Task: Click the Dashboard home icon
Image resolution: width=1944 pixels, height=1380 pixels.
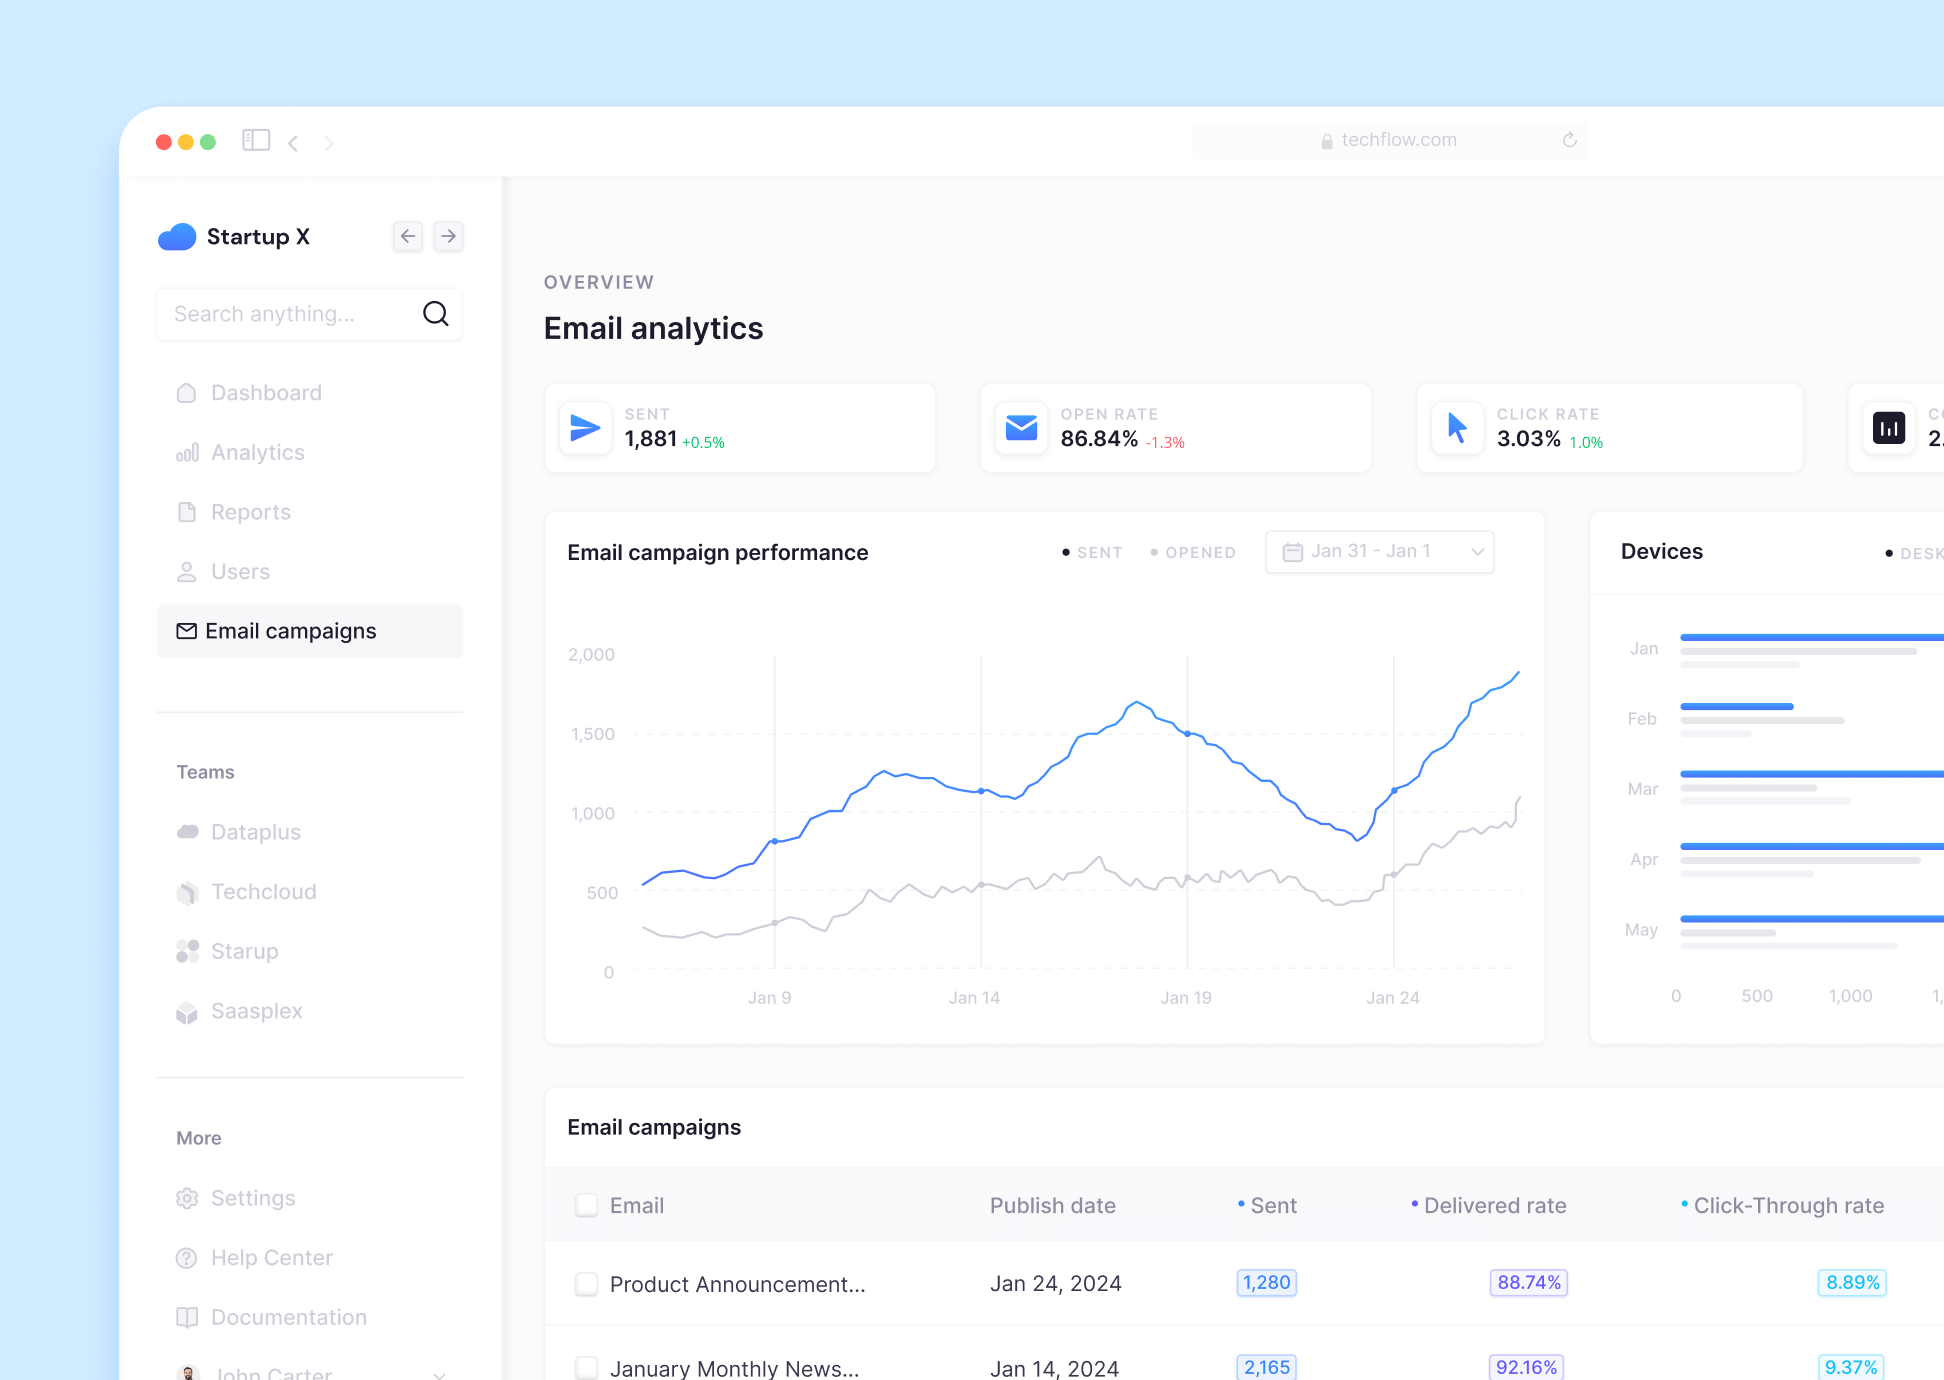Action: (x=187, y=393)
